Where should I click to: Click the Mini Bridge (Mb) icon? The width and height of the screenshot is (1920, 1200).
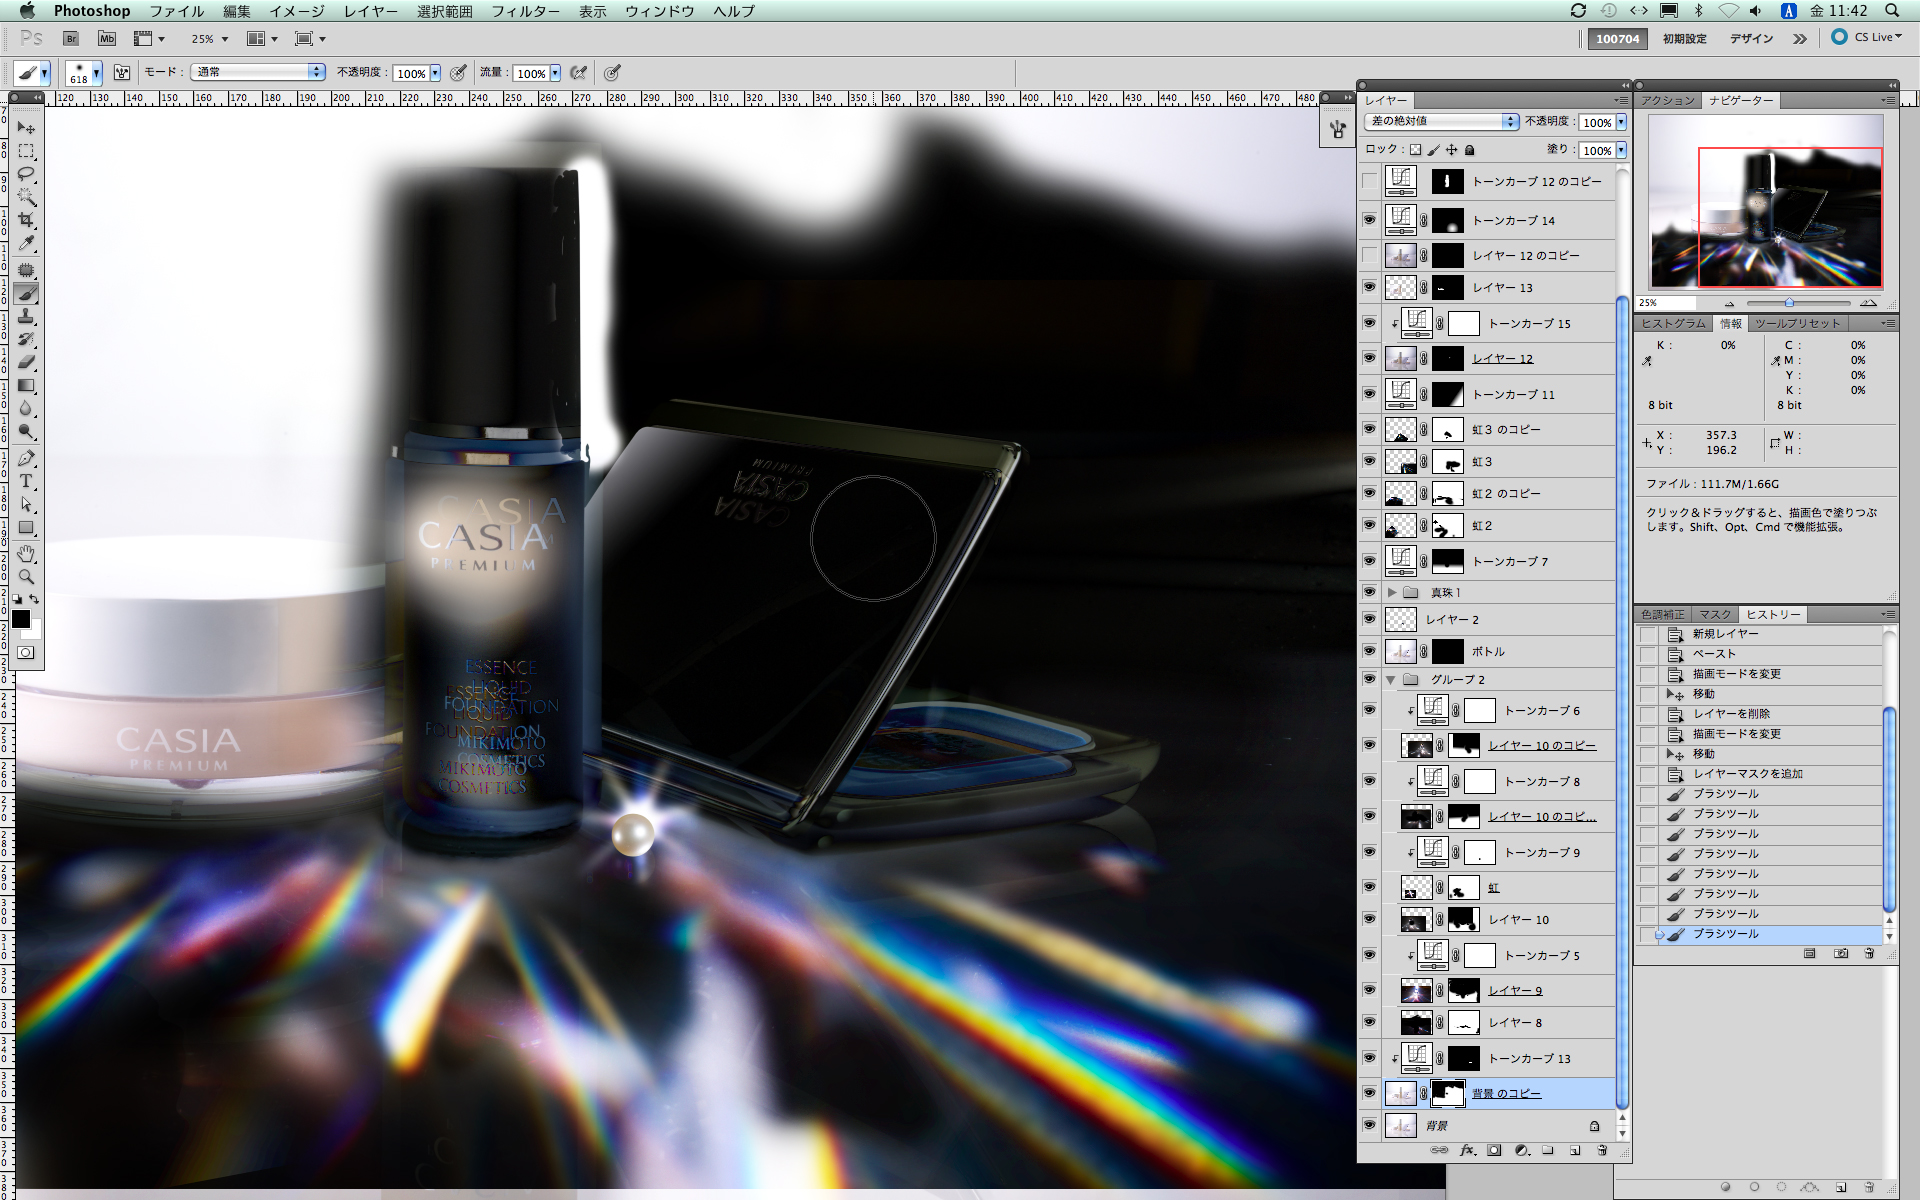coord(107,38)
